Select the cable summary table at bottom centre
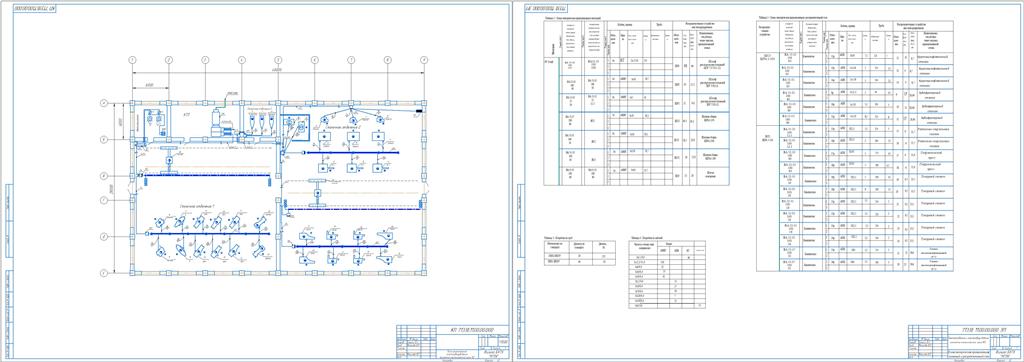The width and height of the screenshot is (1024, 362). point(665,274)
